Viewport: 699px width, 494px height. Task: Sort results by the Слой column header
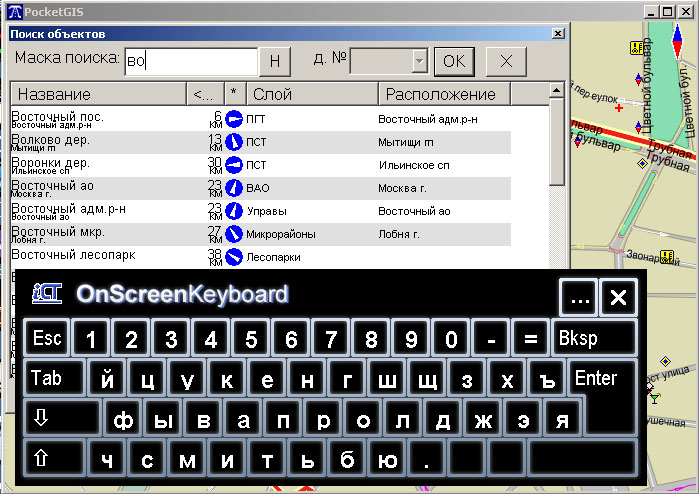tap(311, 94)
